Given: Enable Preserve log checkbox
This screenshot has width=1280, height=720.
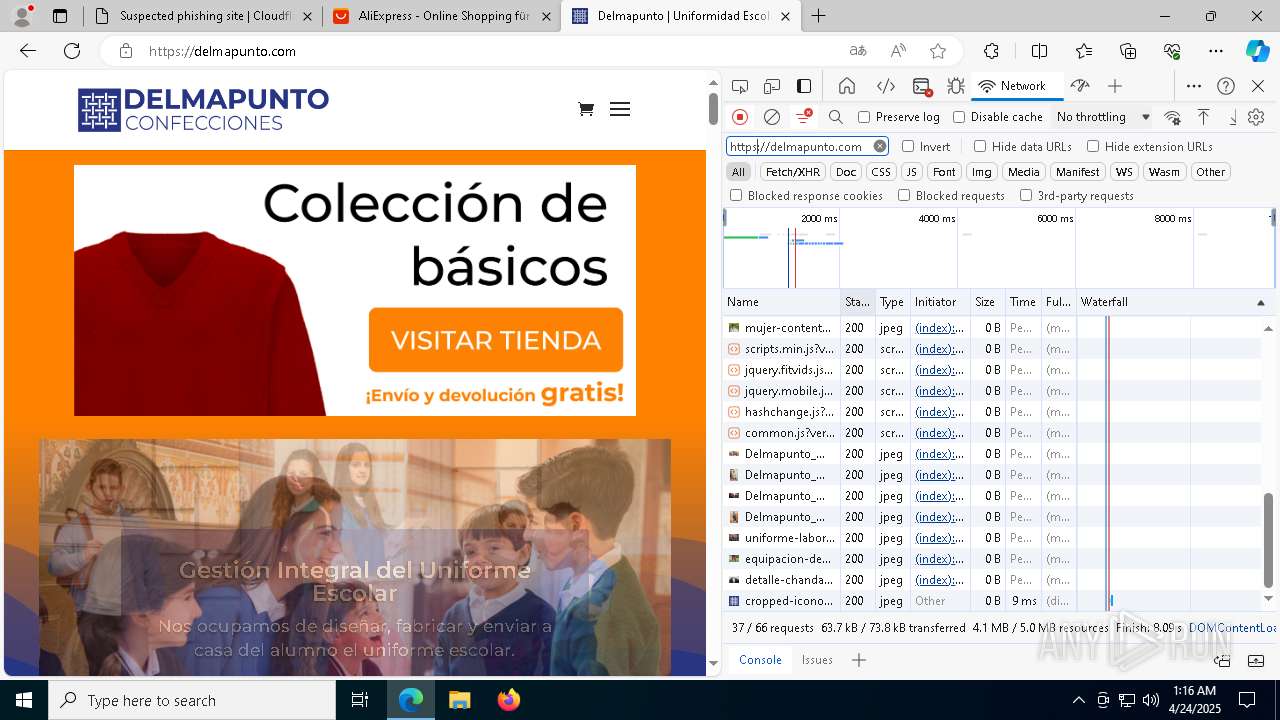Looking at the screenshot, I should [864, 117].
